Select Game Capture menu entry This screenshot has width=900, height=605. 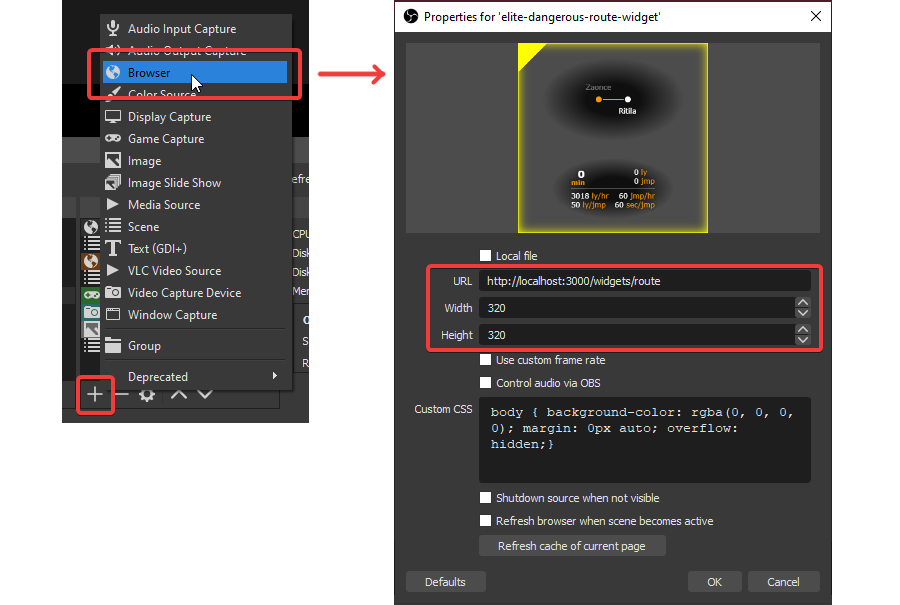pyautogui.click(x=195, y=138)
